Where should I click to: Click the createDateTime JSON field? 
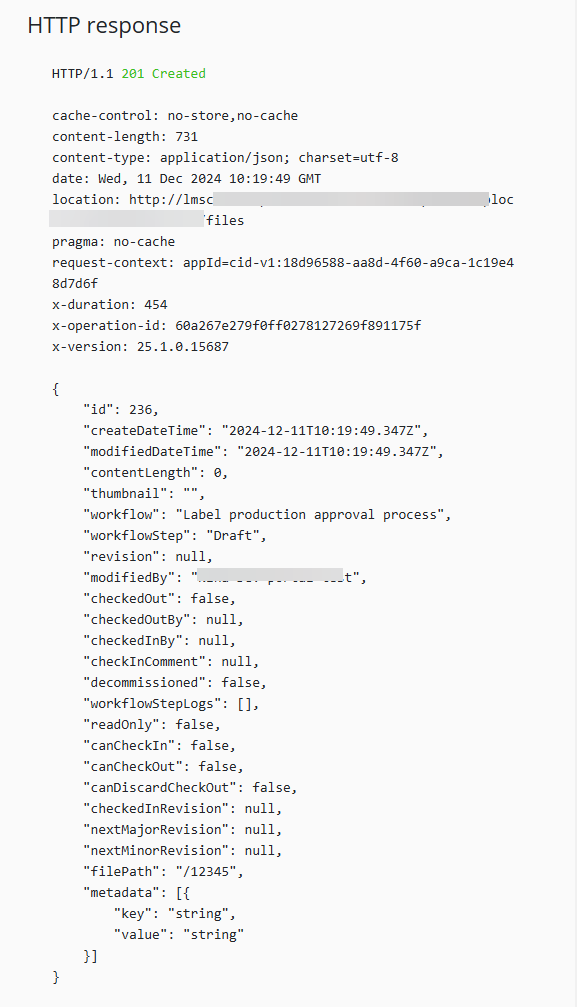pyautogui.click(x=256, y=431)
